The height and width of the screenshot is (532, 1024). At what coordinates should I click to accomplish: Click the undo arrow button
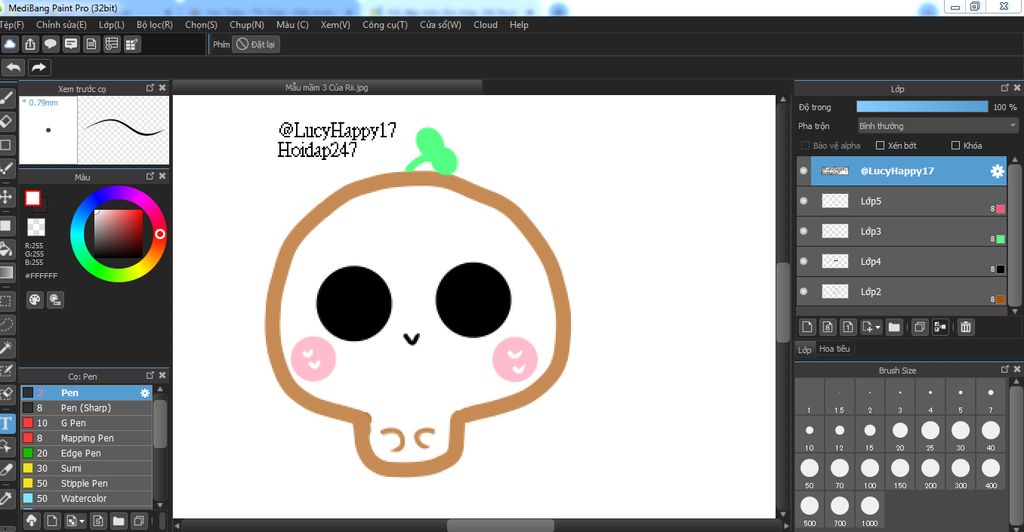[14, 67]
